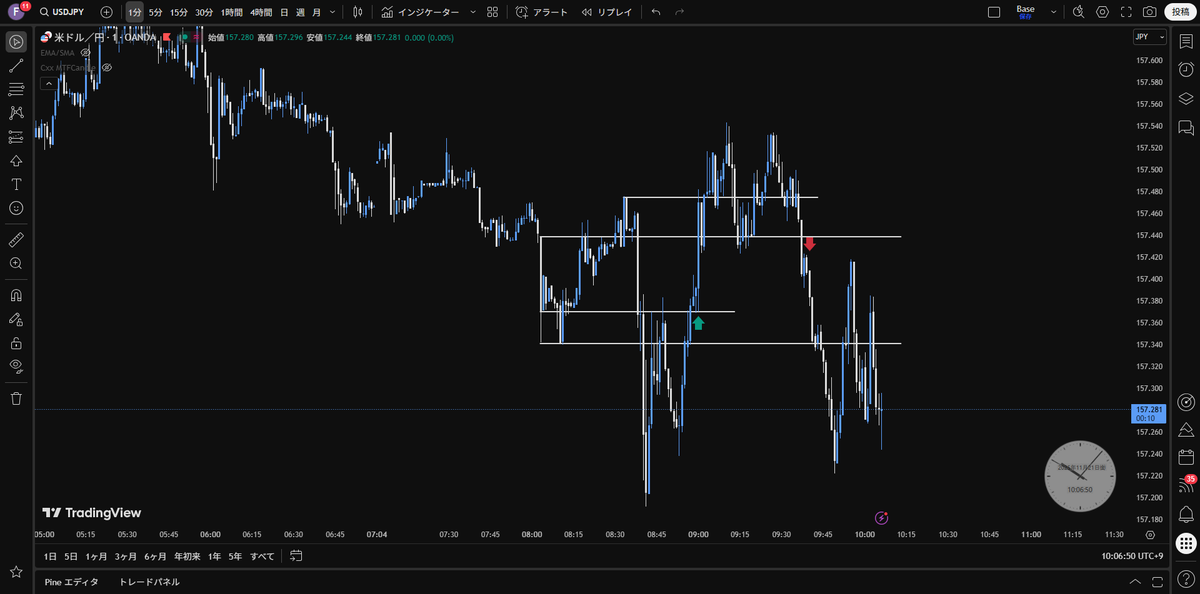Image resolution: width=1200 pixels, height=594 pixels.
Task: Open the Pine エディタ tab
Action: (72, 581)
